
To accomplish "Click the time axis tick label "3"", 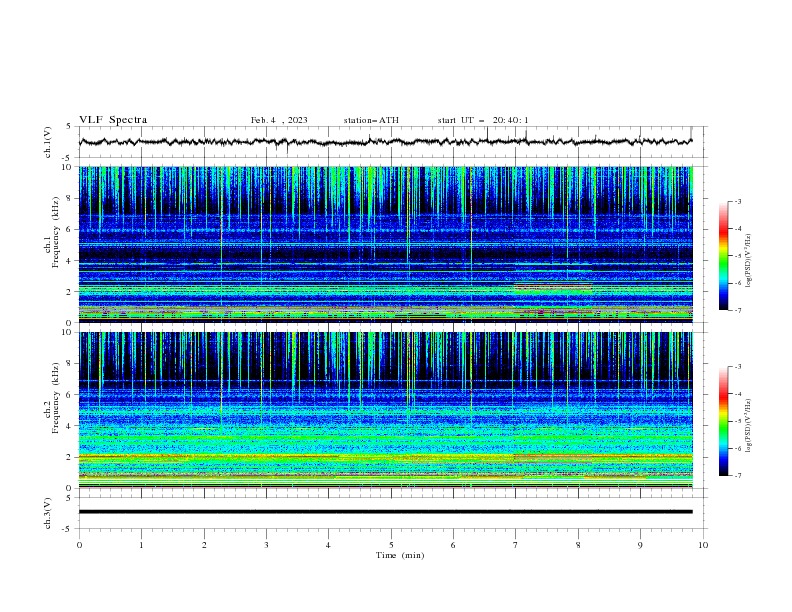I will point(266,545).
